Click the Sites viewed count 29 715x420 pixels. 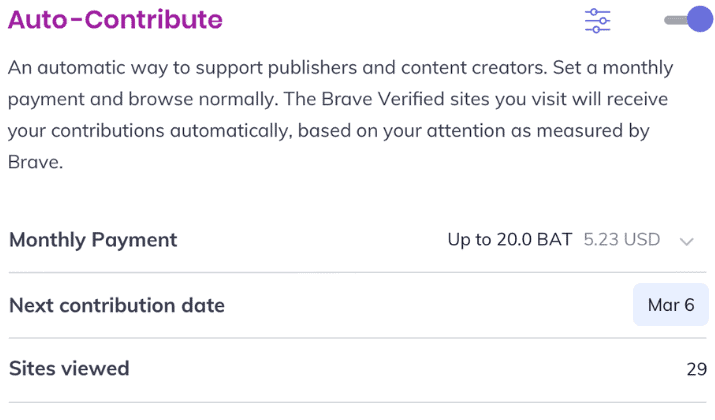pyautogui.click(x=697, y=369)
